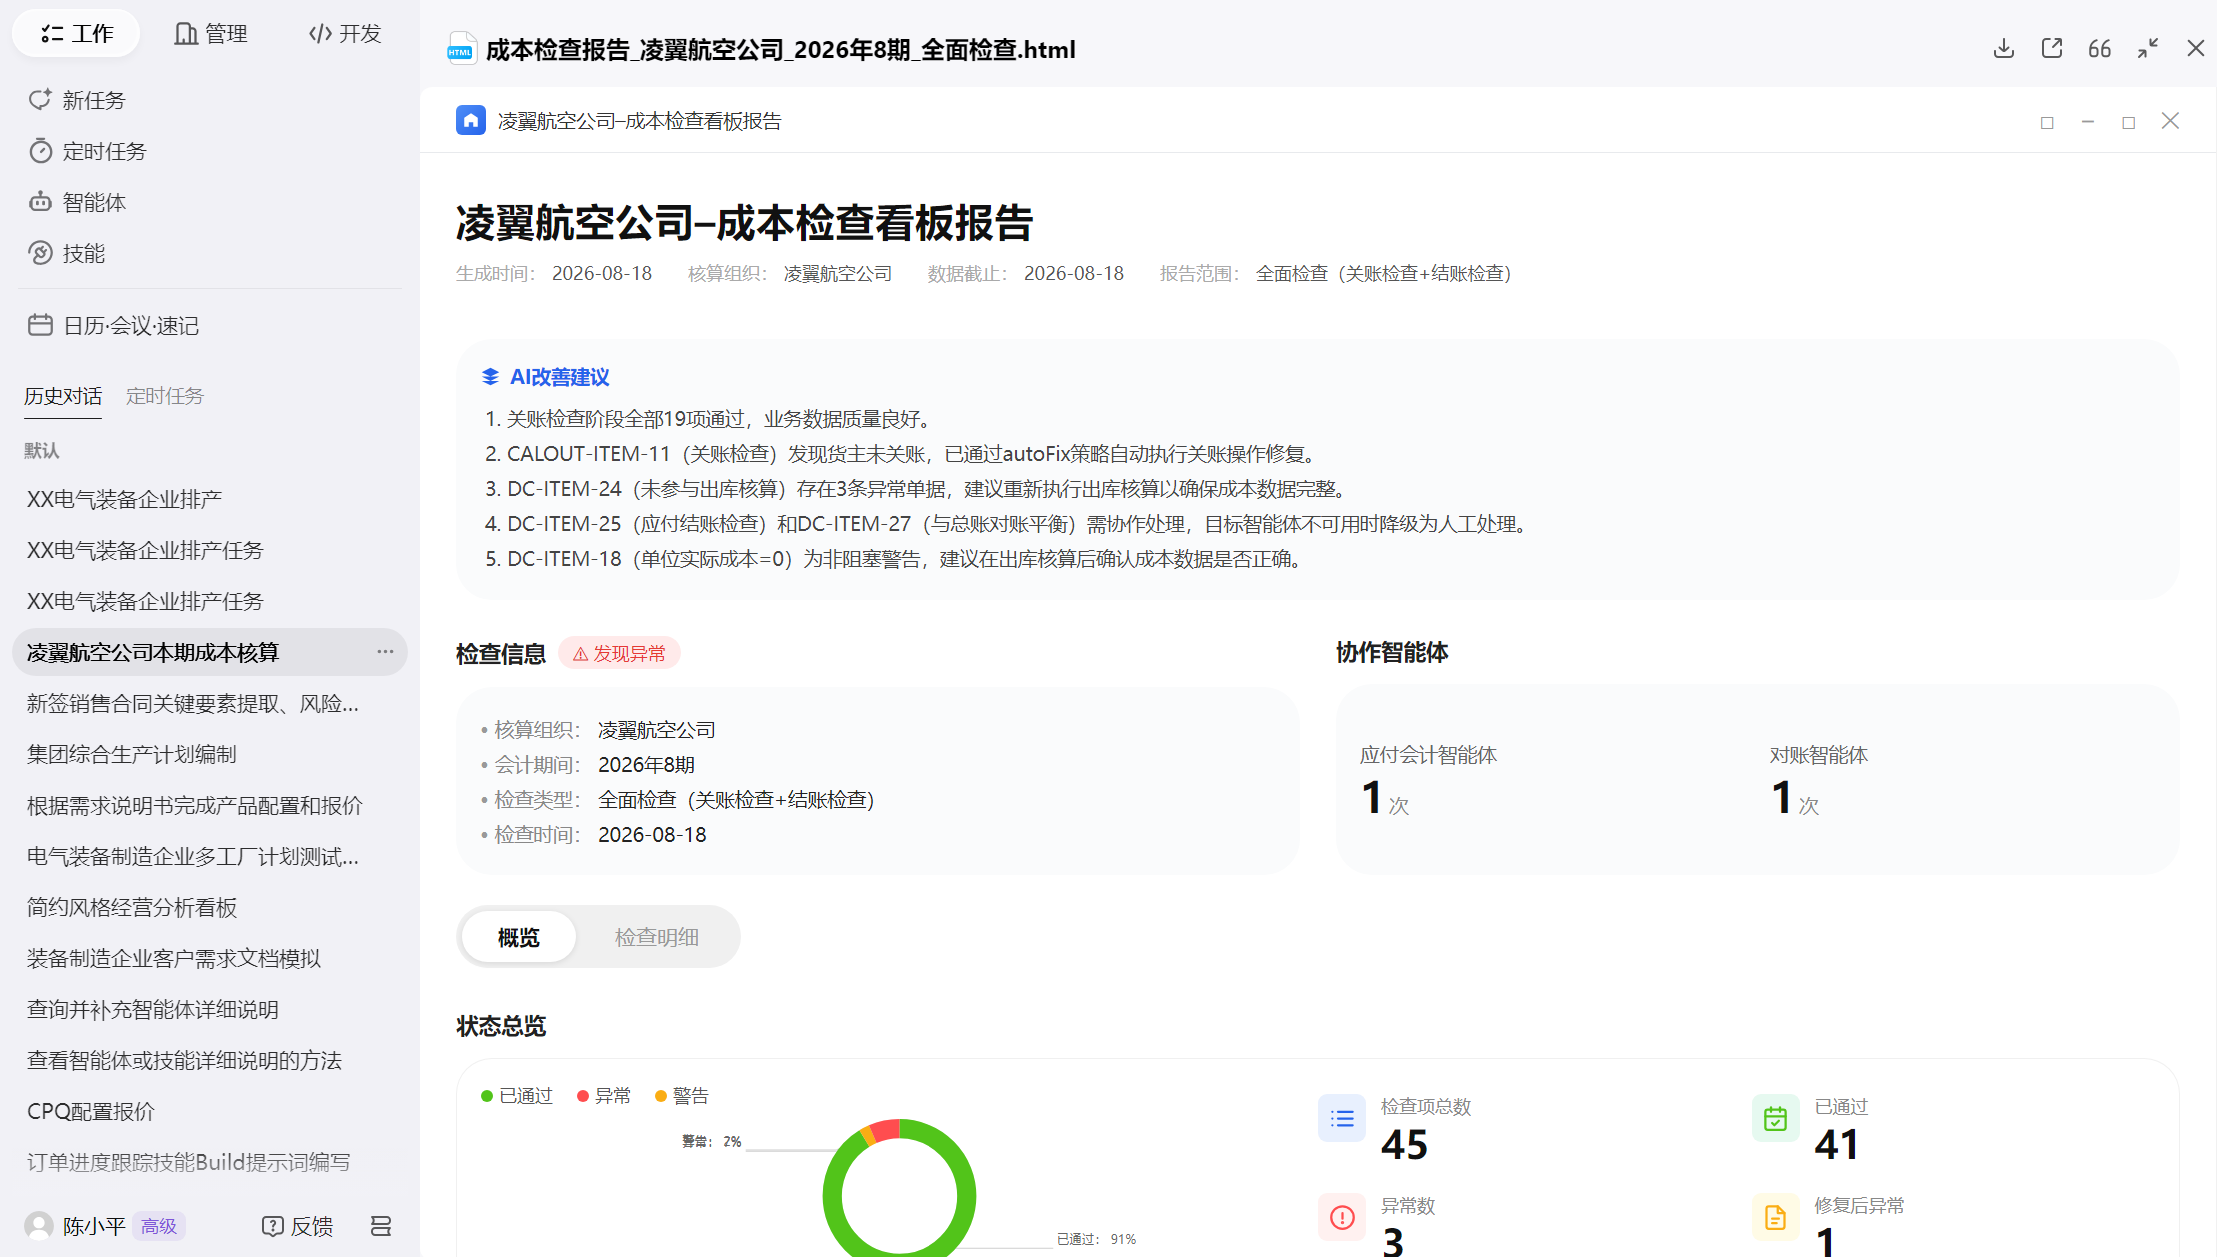The height and width of the screenshot is (1257, 2217).
Task: Select the 历史对话 tab
Action: [x=63, y=396]
